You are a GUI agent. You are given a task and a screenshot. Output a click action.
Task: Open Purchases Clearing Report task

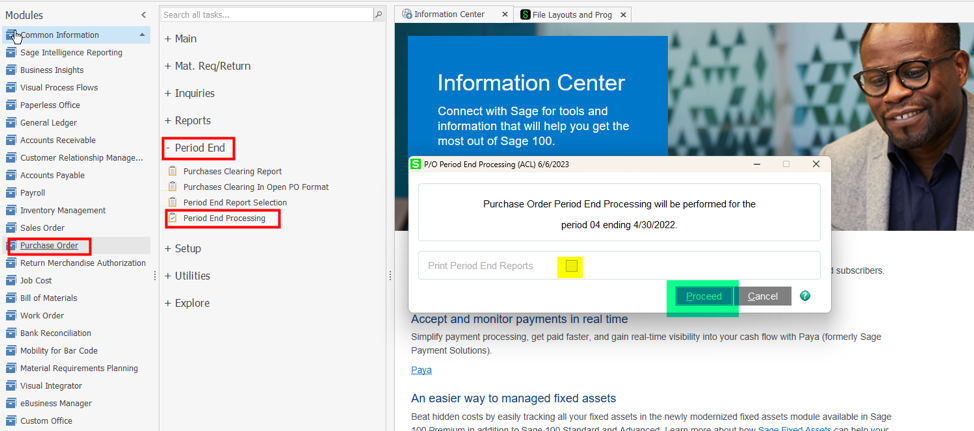click(x=232, y=171)
